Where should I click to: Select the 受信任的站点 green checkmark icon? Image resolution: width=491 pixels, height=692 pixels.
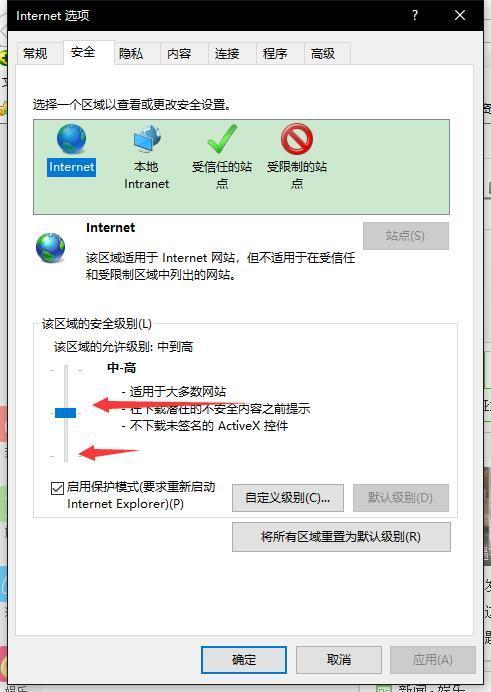coord(222,139)
